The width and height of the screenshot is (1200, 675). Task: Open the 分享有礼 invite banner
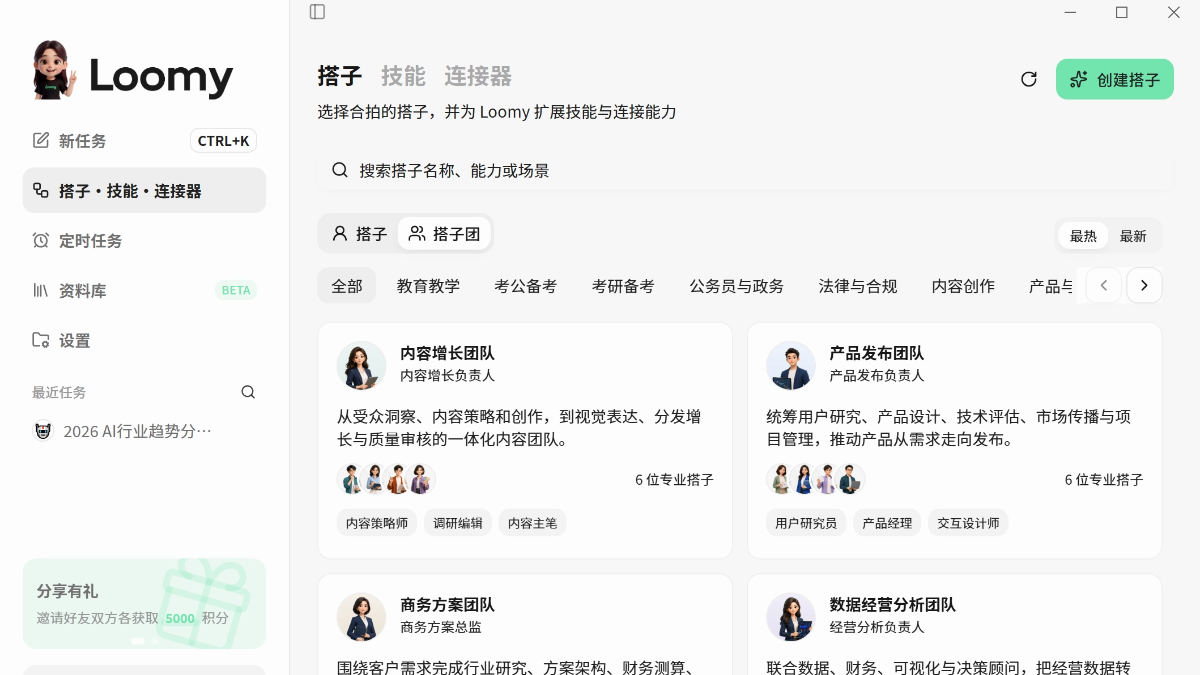tap(144, 604)
